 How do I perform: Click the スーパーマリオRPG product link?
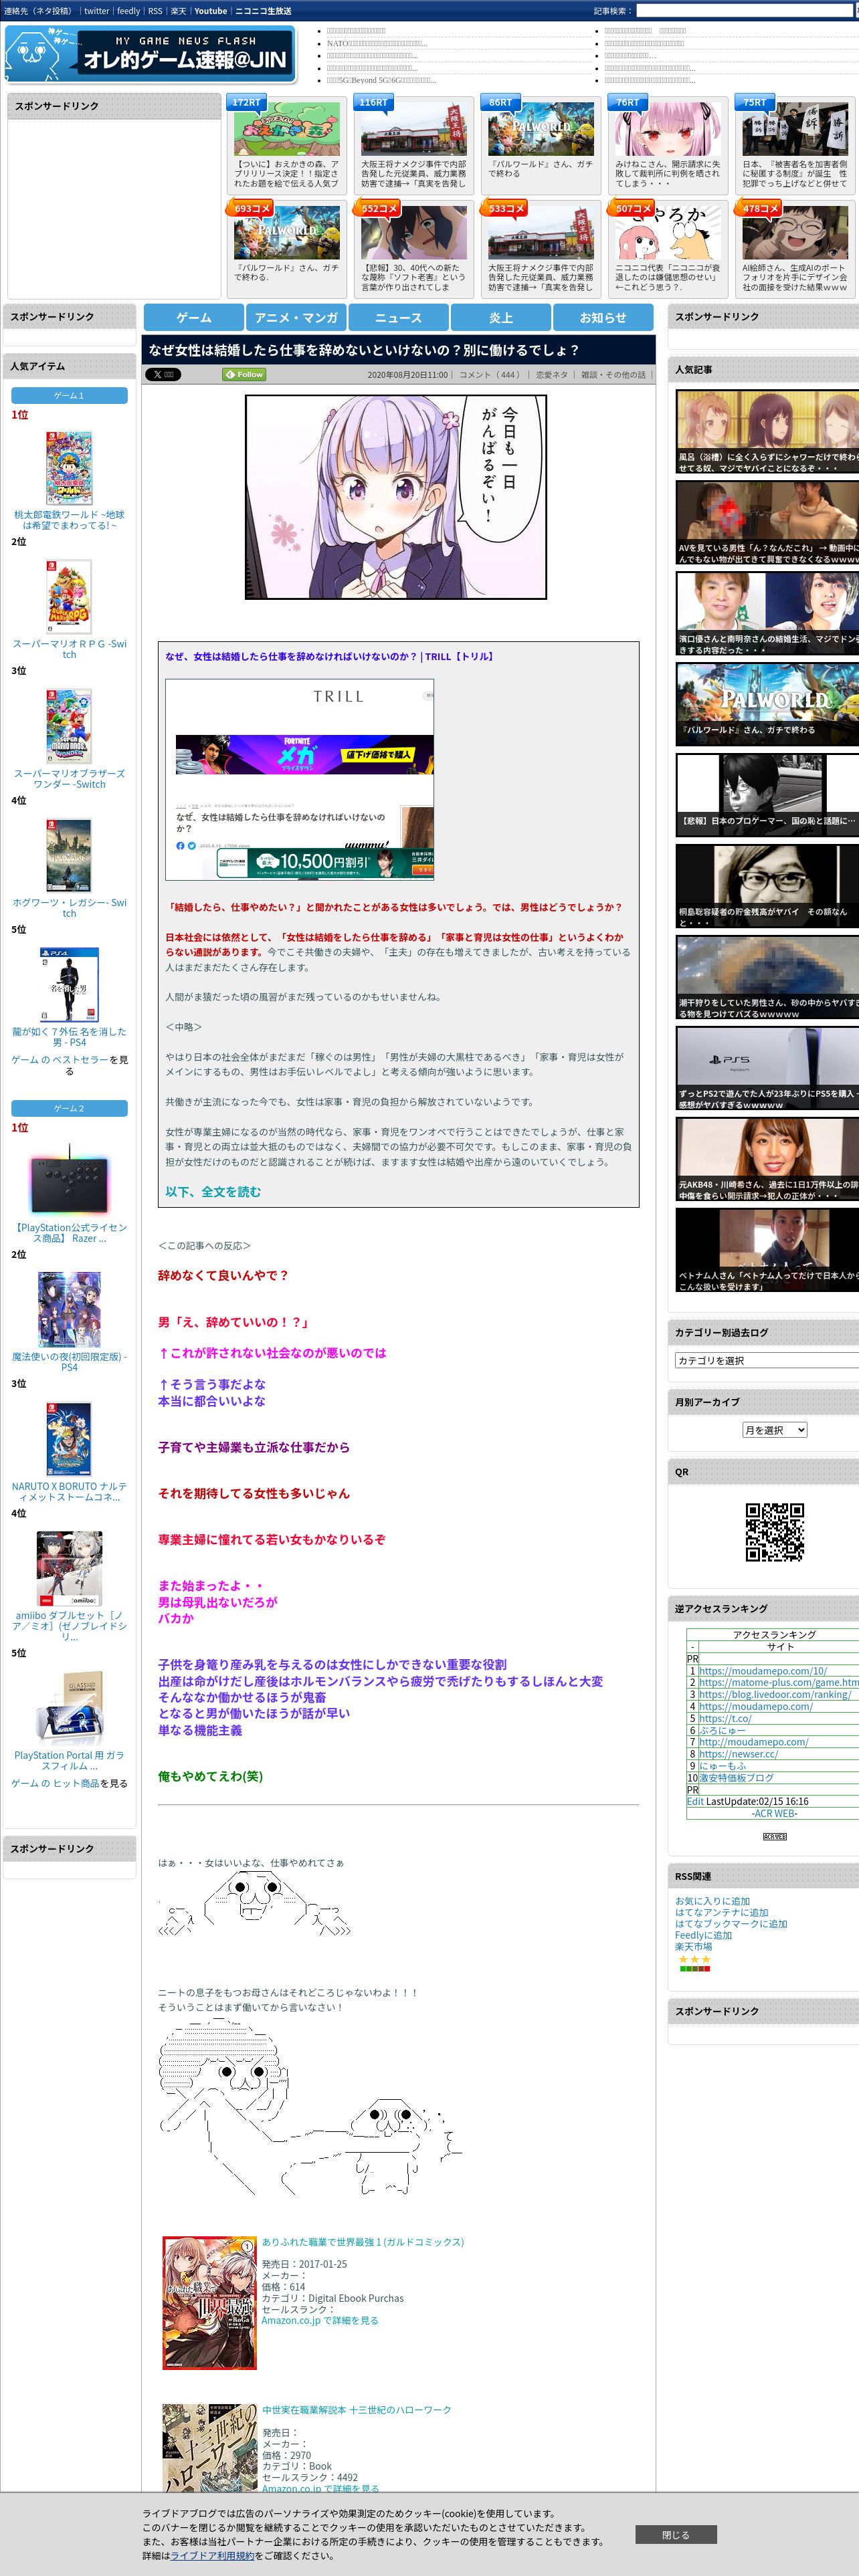click(x=69, y=649)
